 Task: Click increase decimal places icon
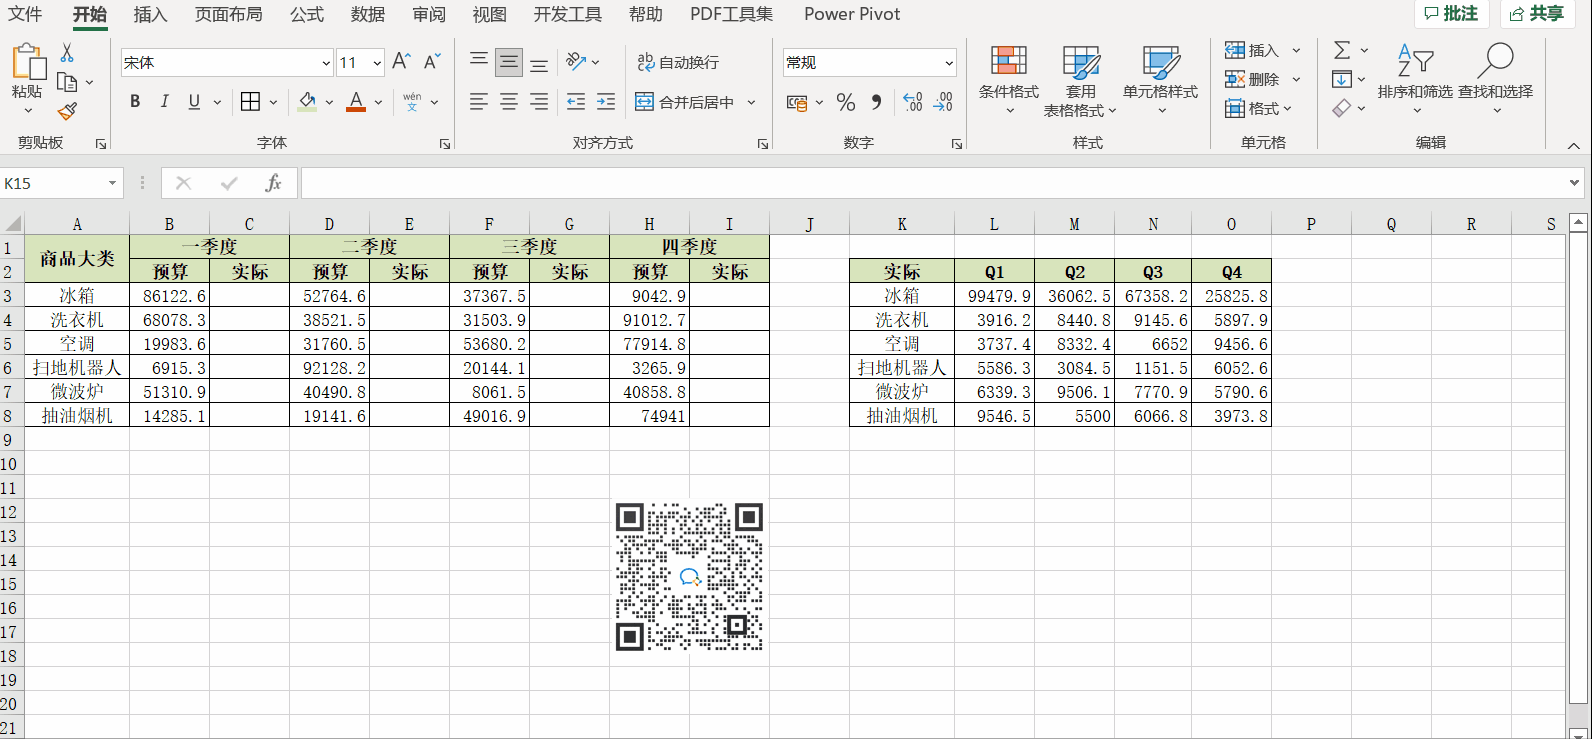(912, 102)
